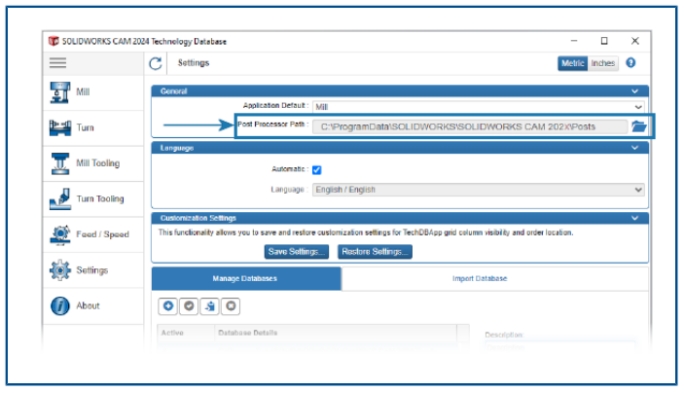Open the Language English dropdown

(478, 190)
